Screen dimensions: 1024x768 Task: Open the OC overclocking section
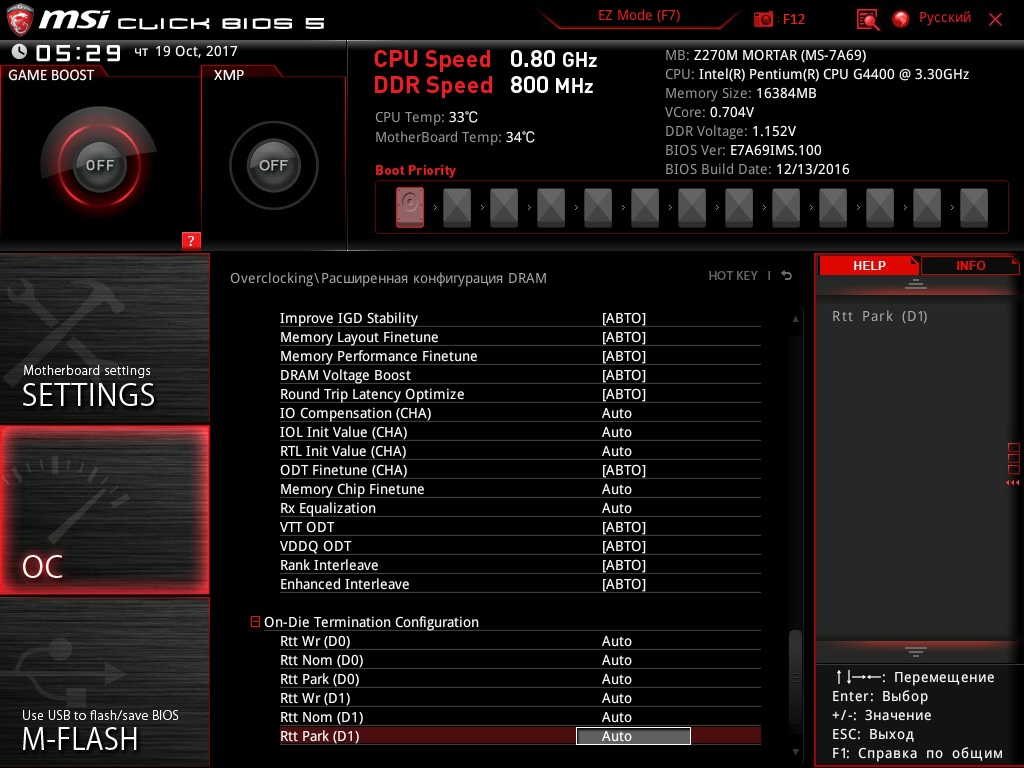(104, 510)
